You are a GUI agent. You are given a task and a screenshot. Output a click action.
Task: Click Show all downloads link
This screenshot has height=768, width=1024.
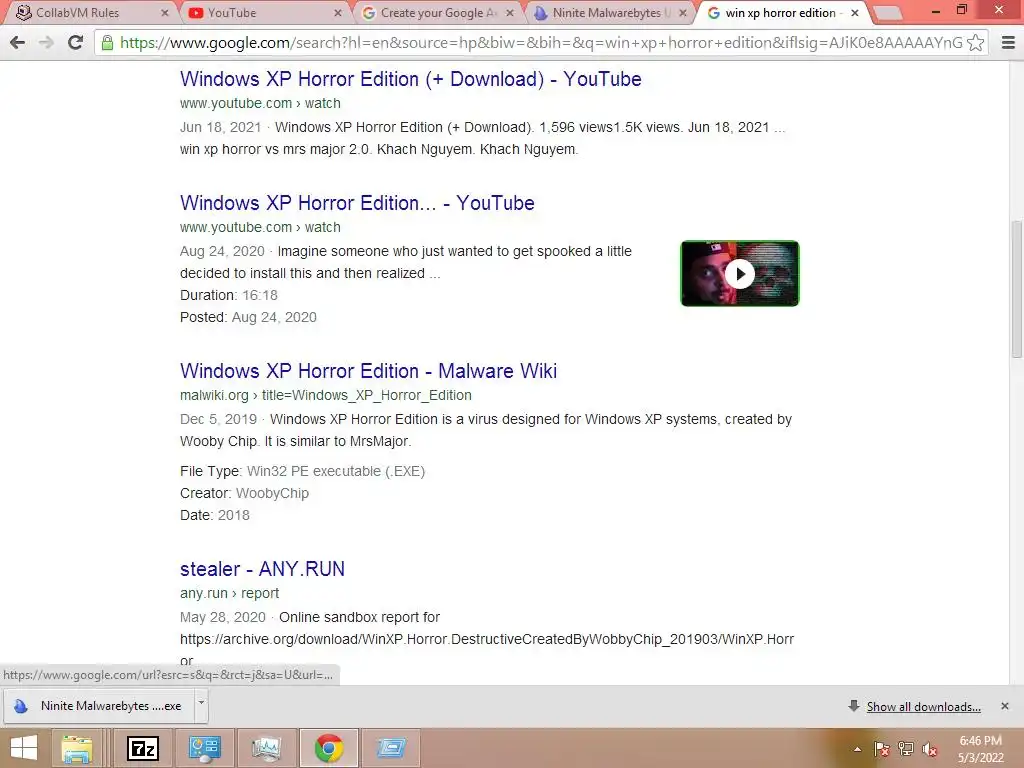click(x=923, y=707)
